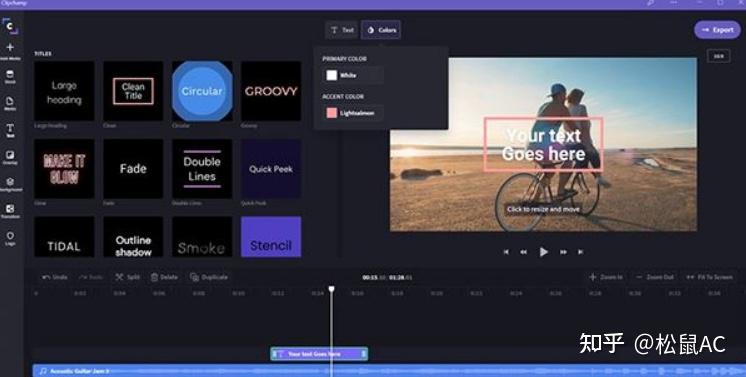Open the Stock library in sidebar

pos(10,76)
